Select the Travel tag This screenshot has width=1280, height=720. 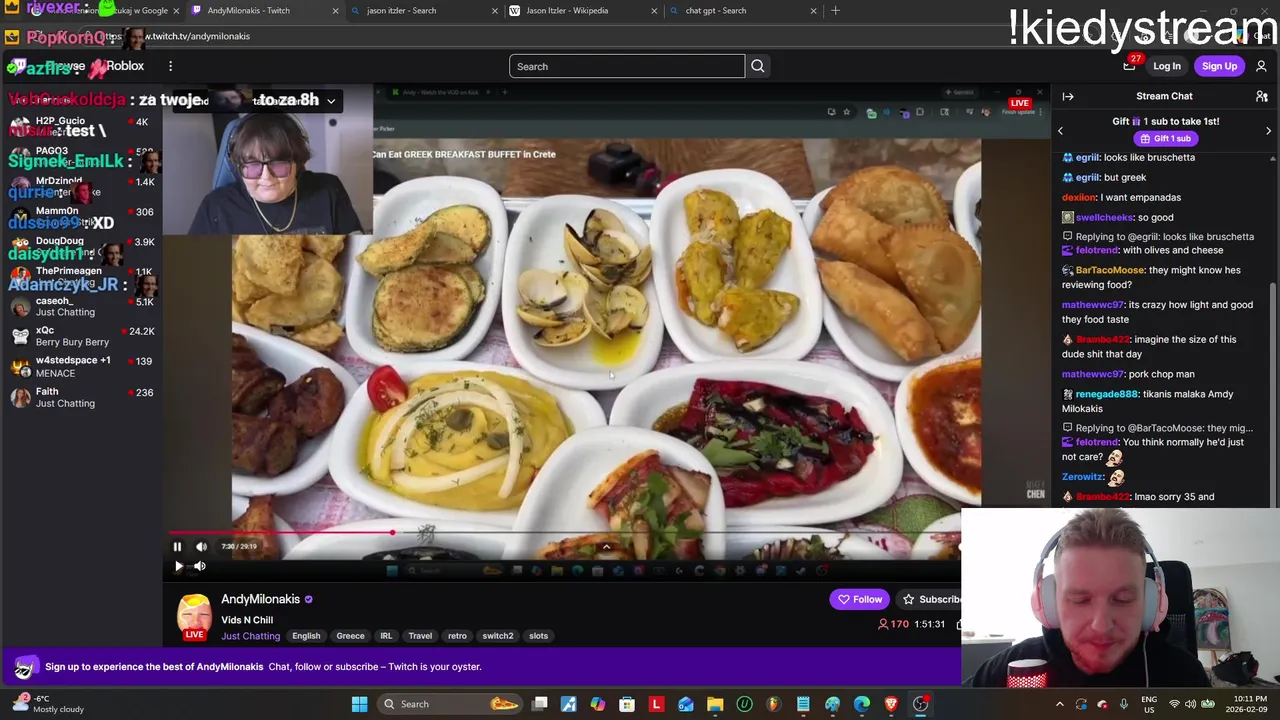[x=420, y=636]
